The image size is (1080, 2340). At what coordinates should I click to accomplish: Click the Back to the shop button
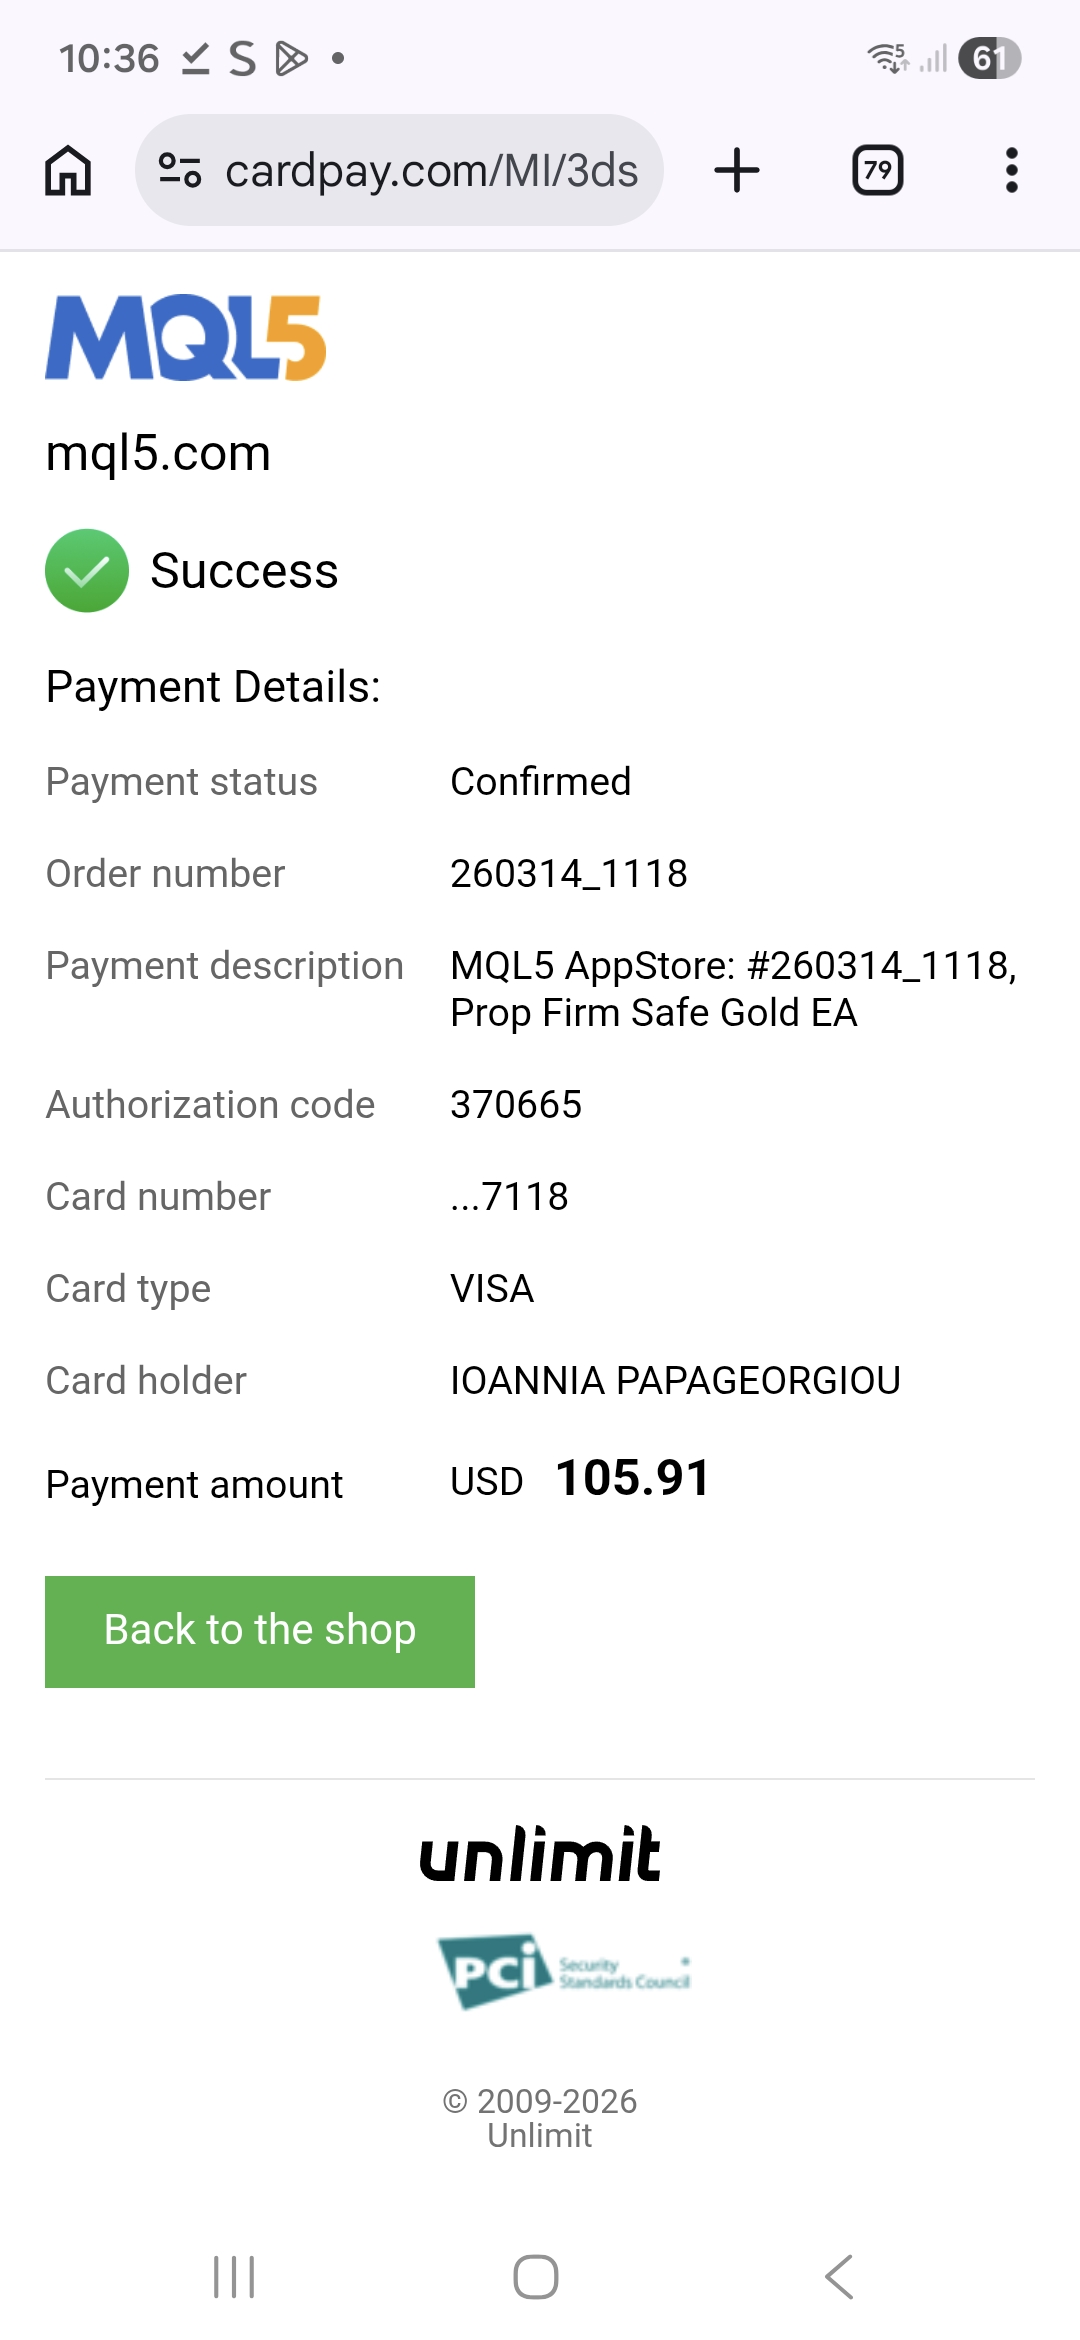(260, 1631)
